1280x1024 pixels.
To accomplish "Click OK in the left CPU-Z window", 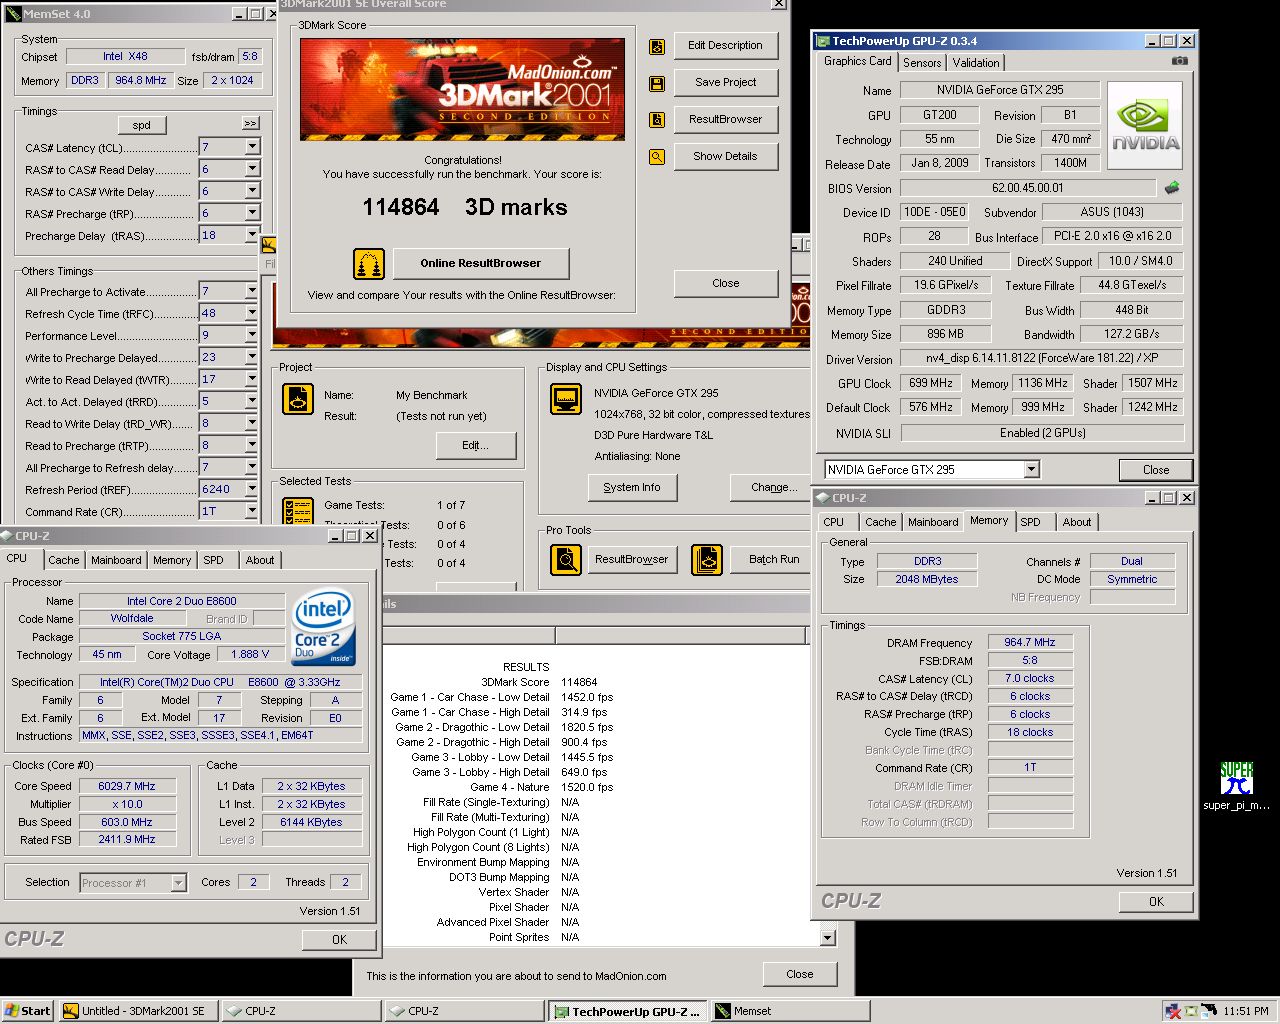I will click(x=339, y=940).
